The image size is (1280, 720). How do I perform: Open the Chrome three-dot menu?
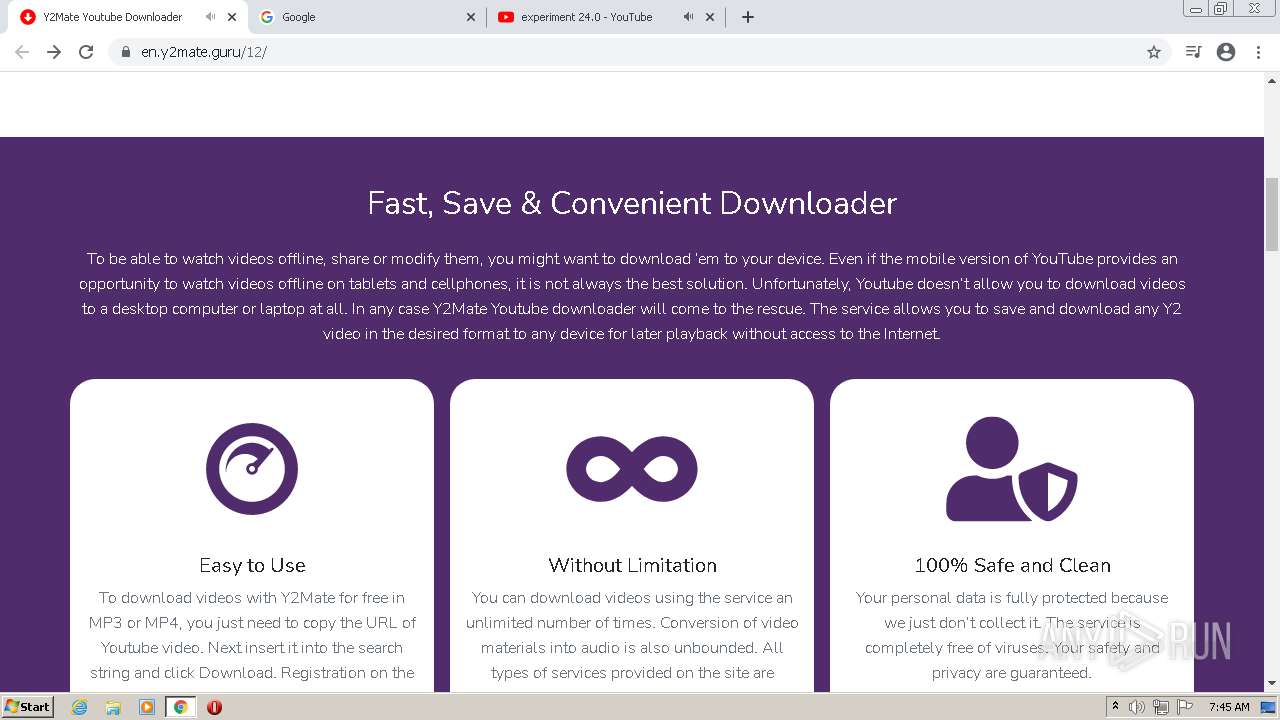[x=1258, y=52]
